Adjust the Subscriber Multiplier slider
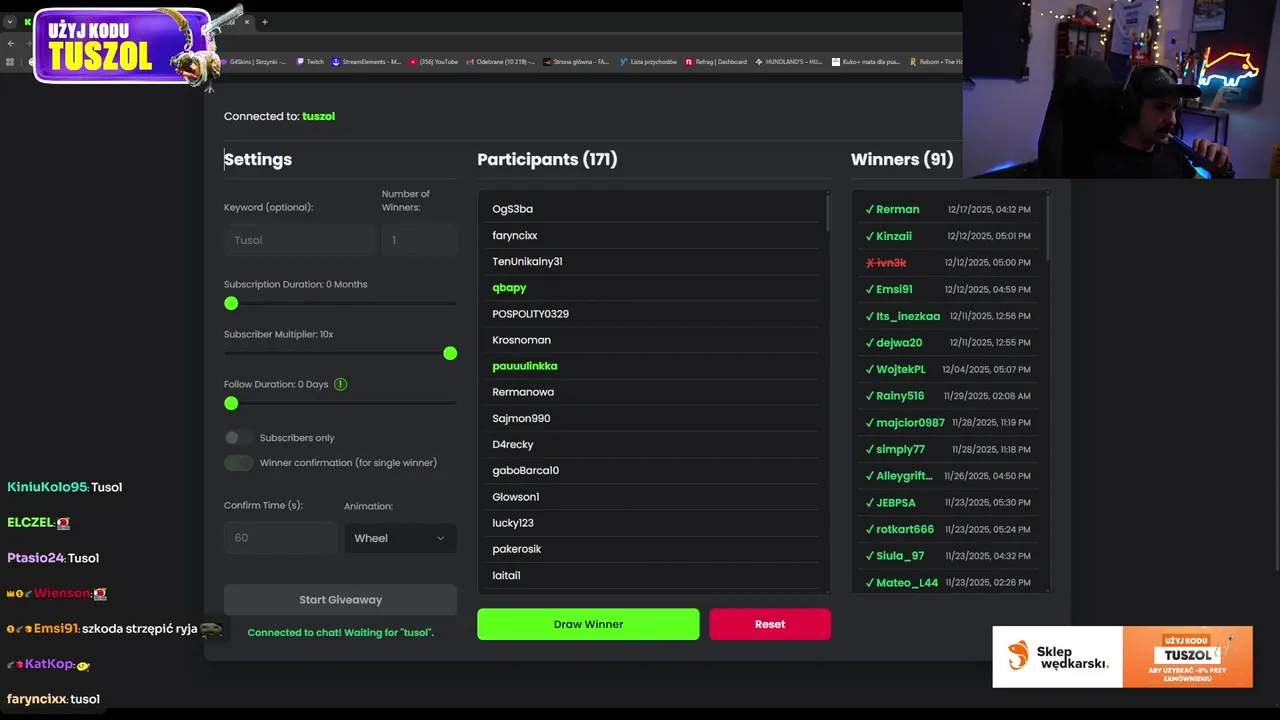The width and height of the screenshot is (1280, 720). coord(340,353)
